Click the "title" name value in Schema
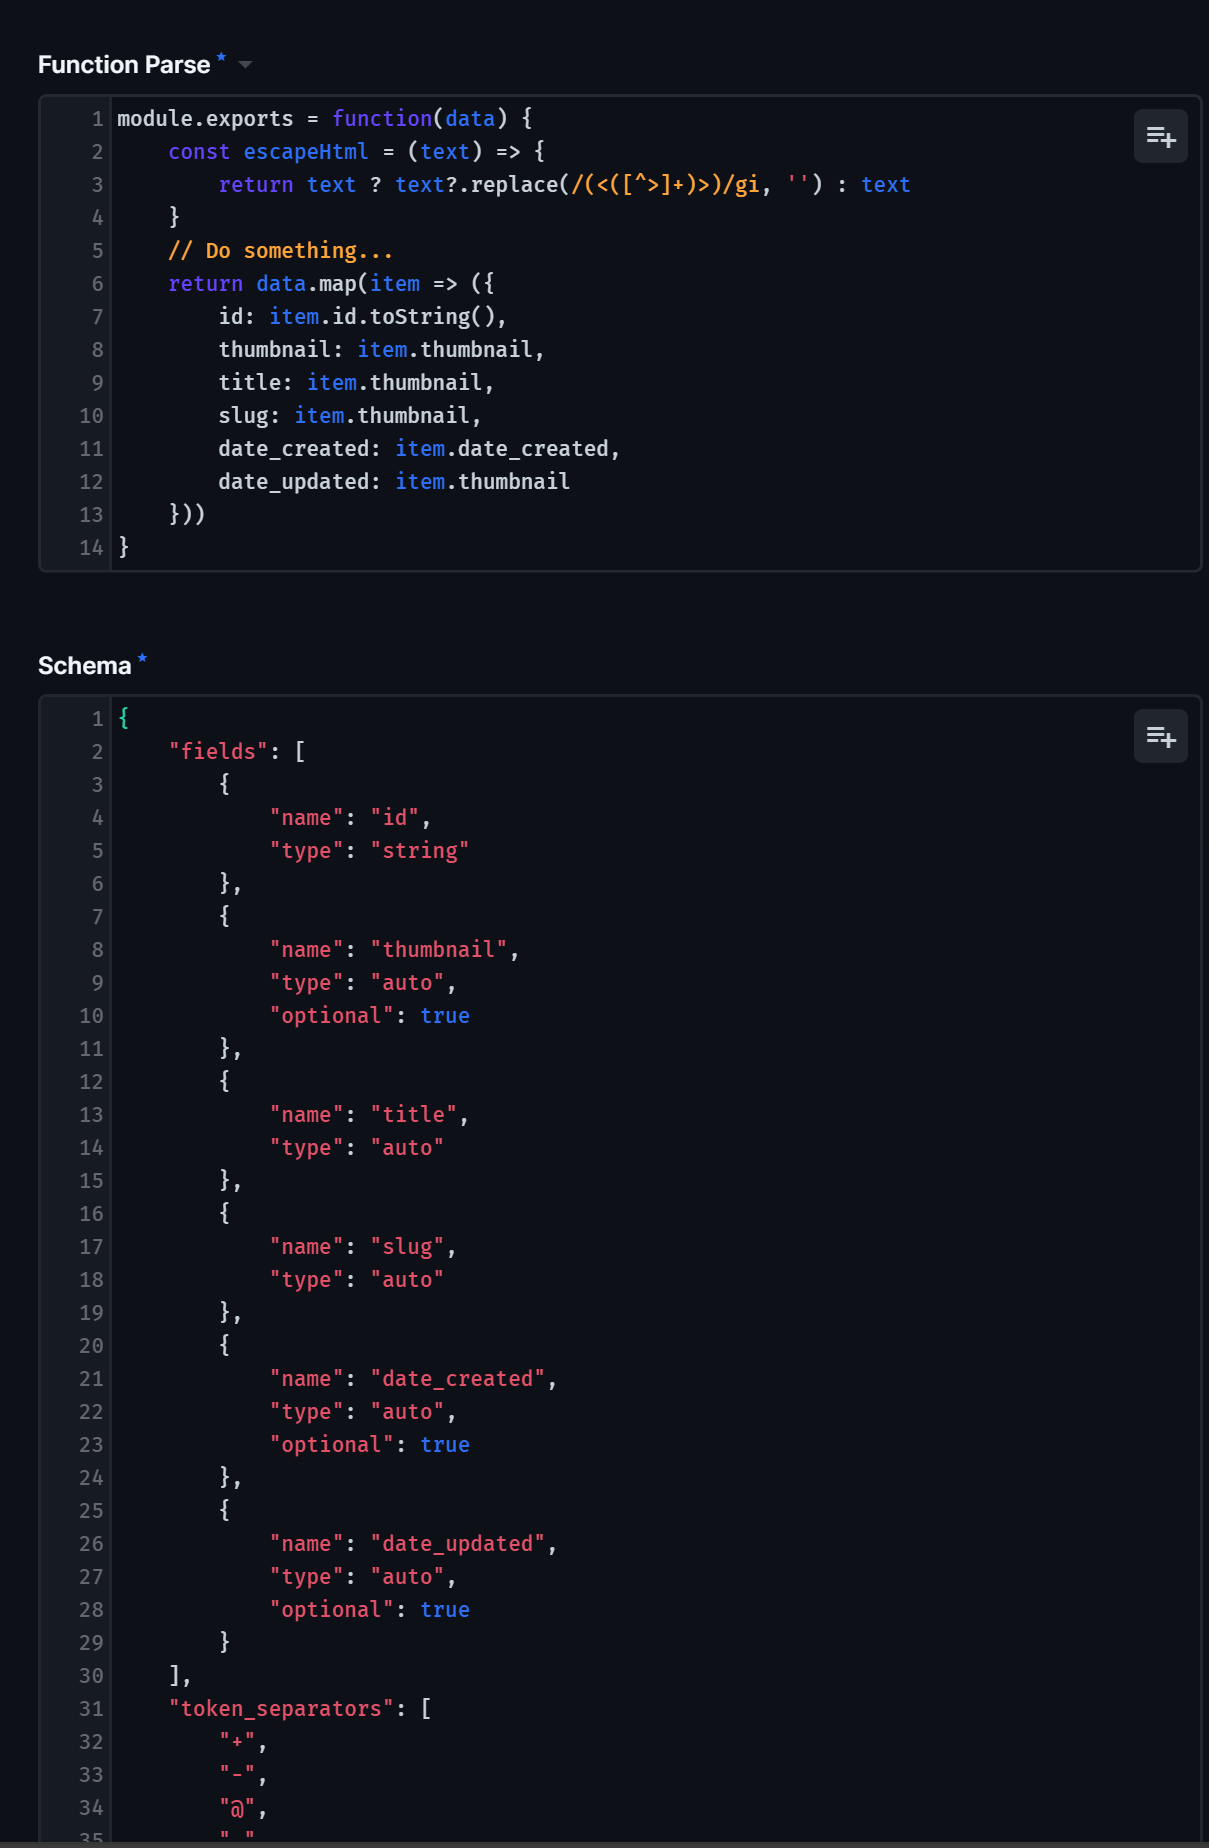Viewport: 1209px width, 1848px height. coord(414,1115)
